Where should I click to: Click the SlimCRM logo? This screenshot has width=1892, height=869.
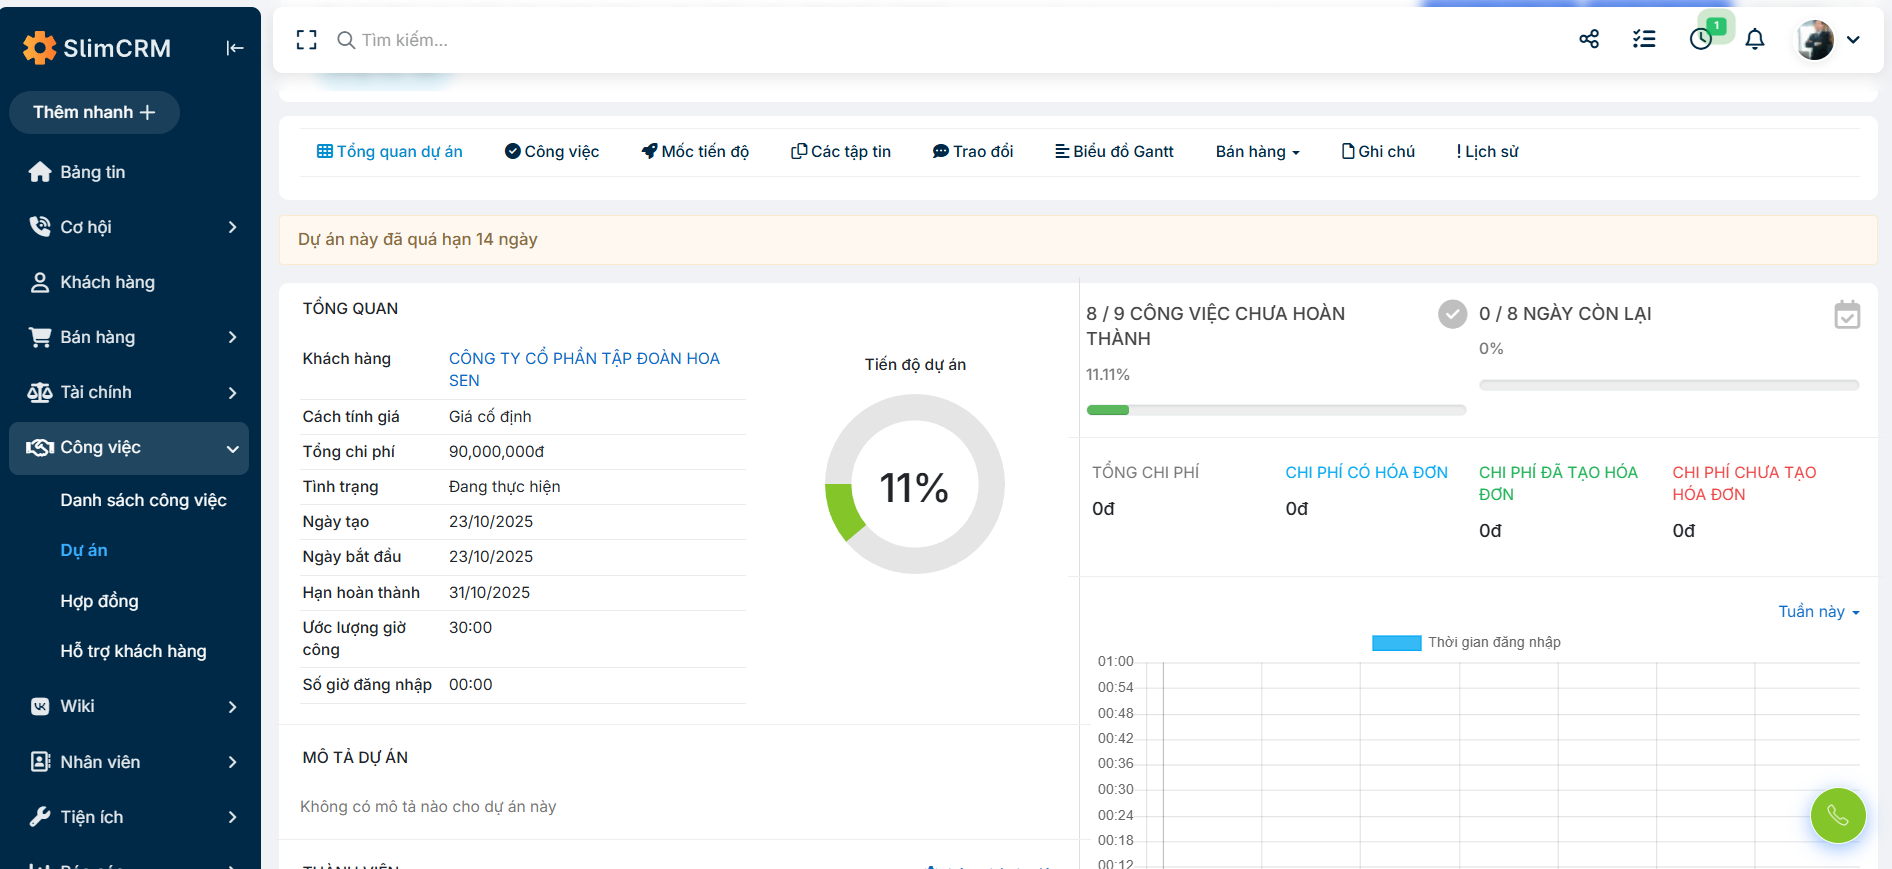(x=97, y=48)
